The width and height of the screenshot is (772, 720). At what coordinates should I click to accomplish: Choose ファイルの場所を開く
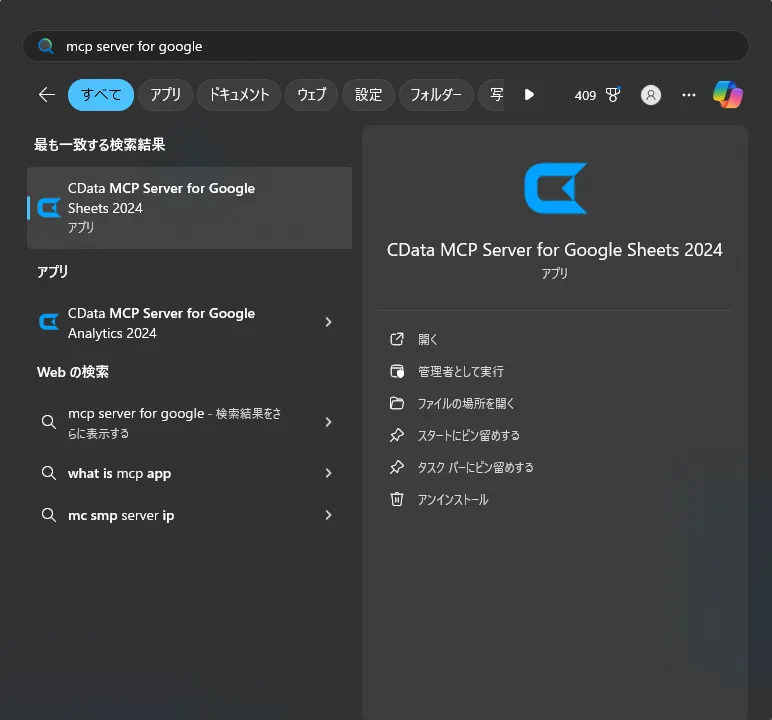pyautogui.click(x=466, y=403)
